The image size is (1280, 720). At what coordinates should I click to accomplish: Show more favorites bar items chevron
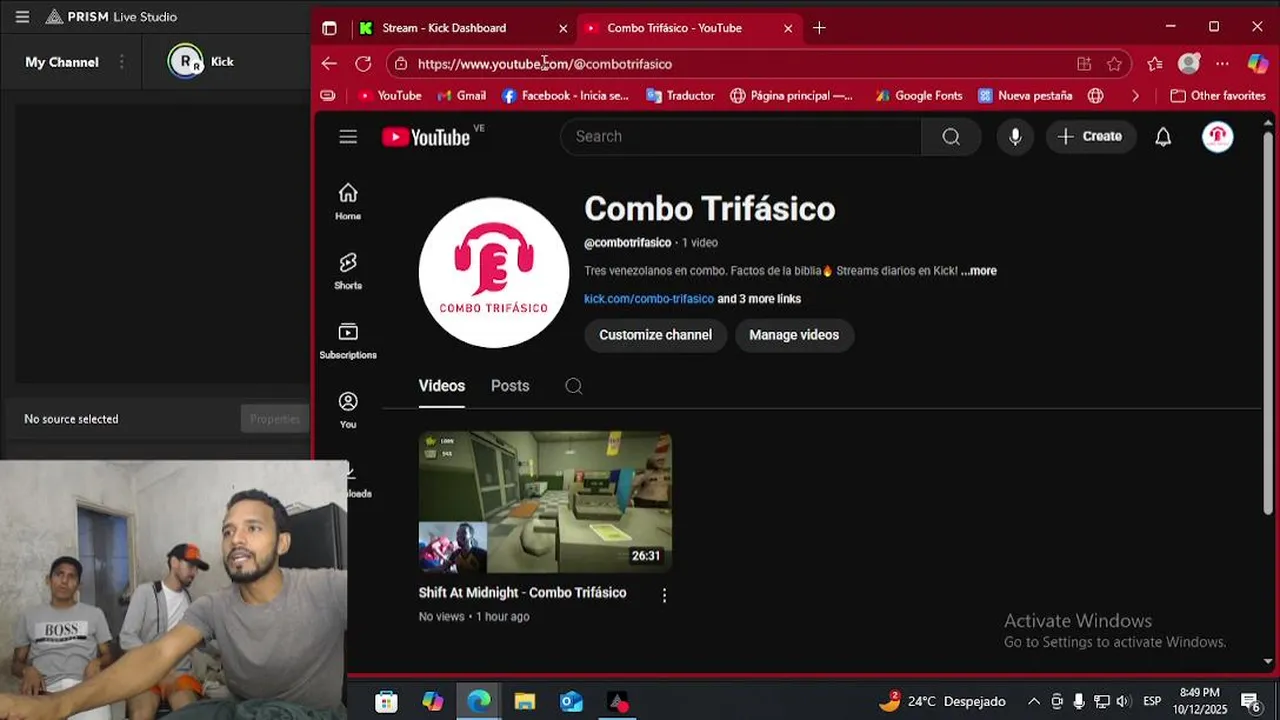tap(1135, 96)
